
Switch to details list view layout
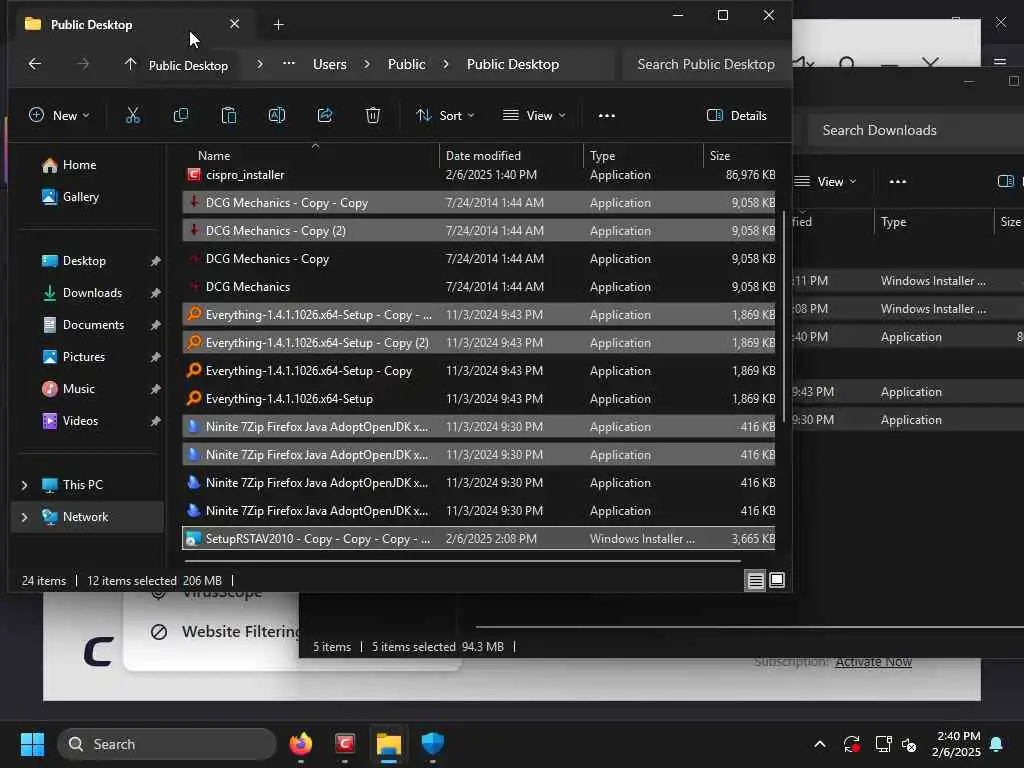pyautogui.click(x=755, y=581)
